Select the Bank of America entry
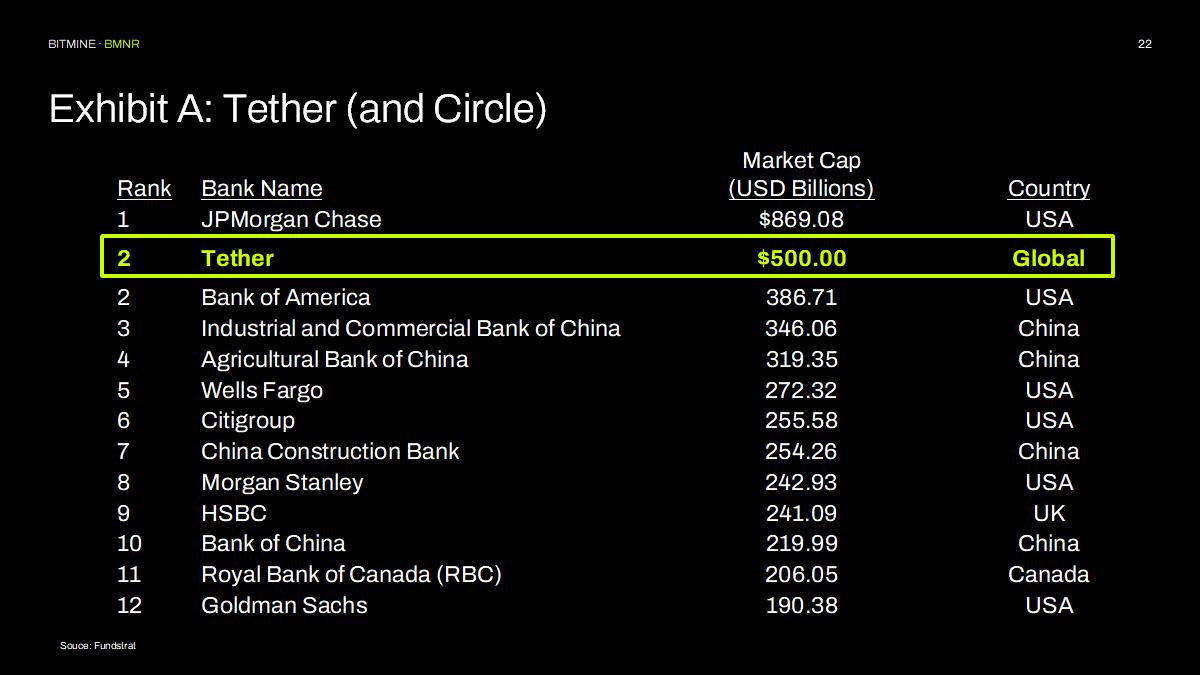The image size is (1200, 675). click(x=285, y=297)
